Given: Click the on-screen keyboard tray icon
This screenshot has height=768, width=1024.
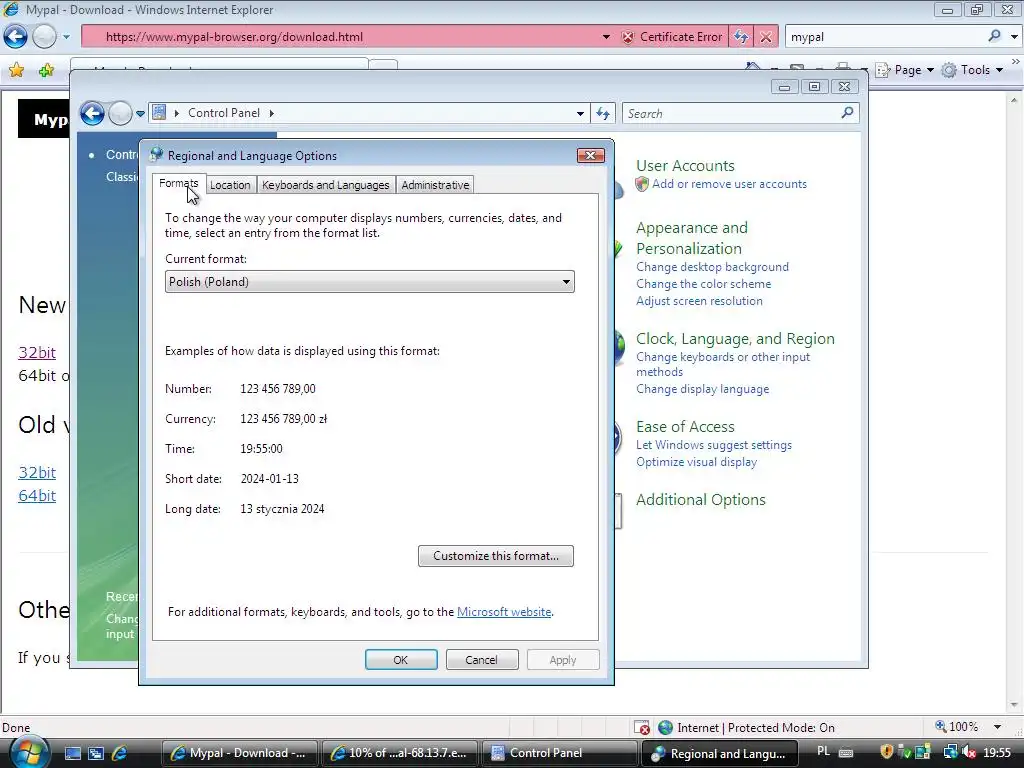Looking at the screenshot, I should [846, 752].
